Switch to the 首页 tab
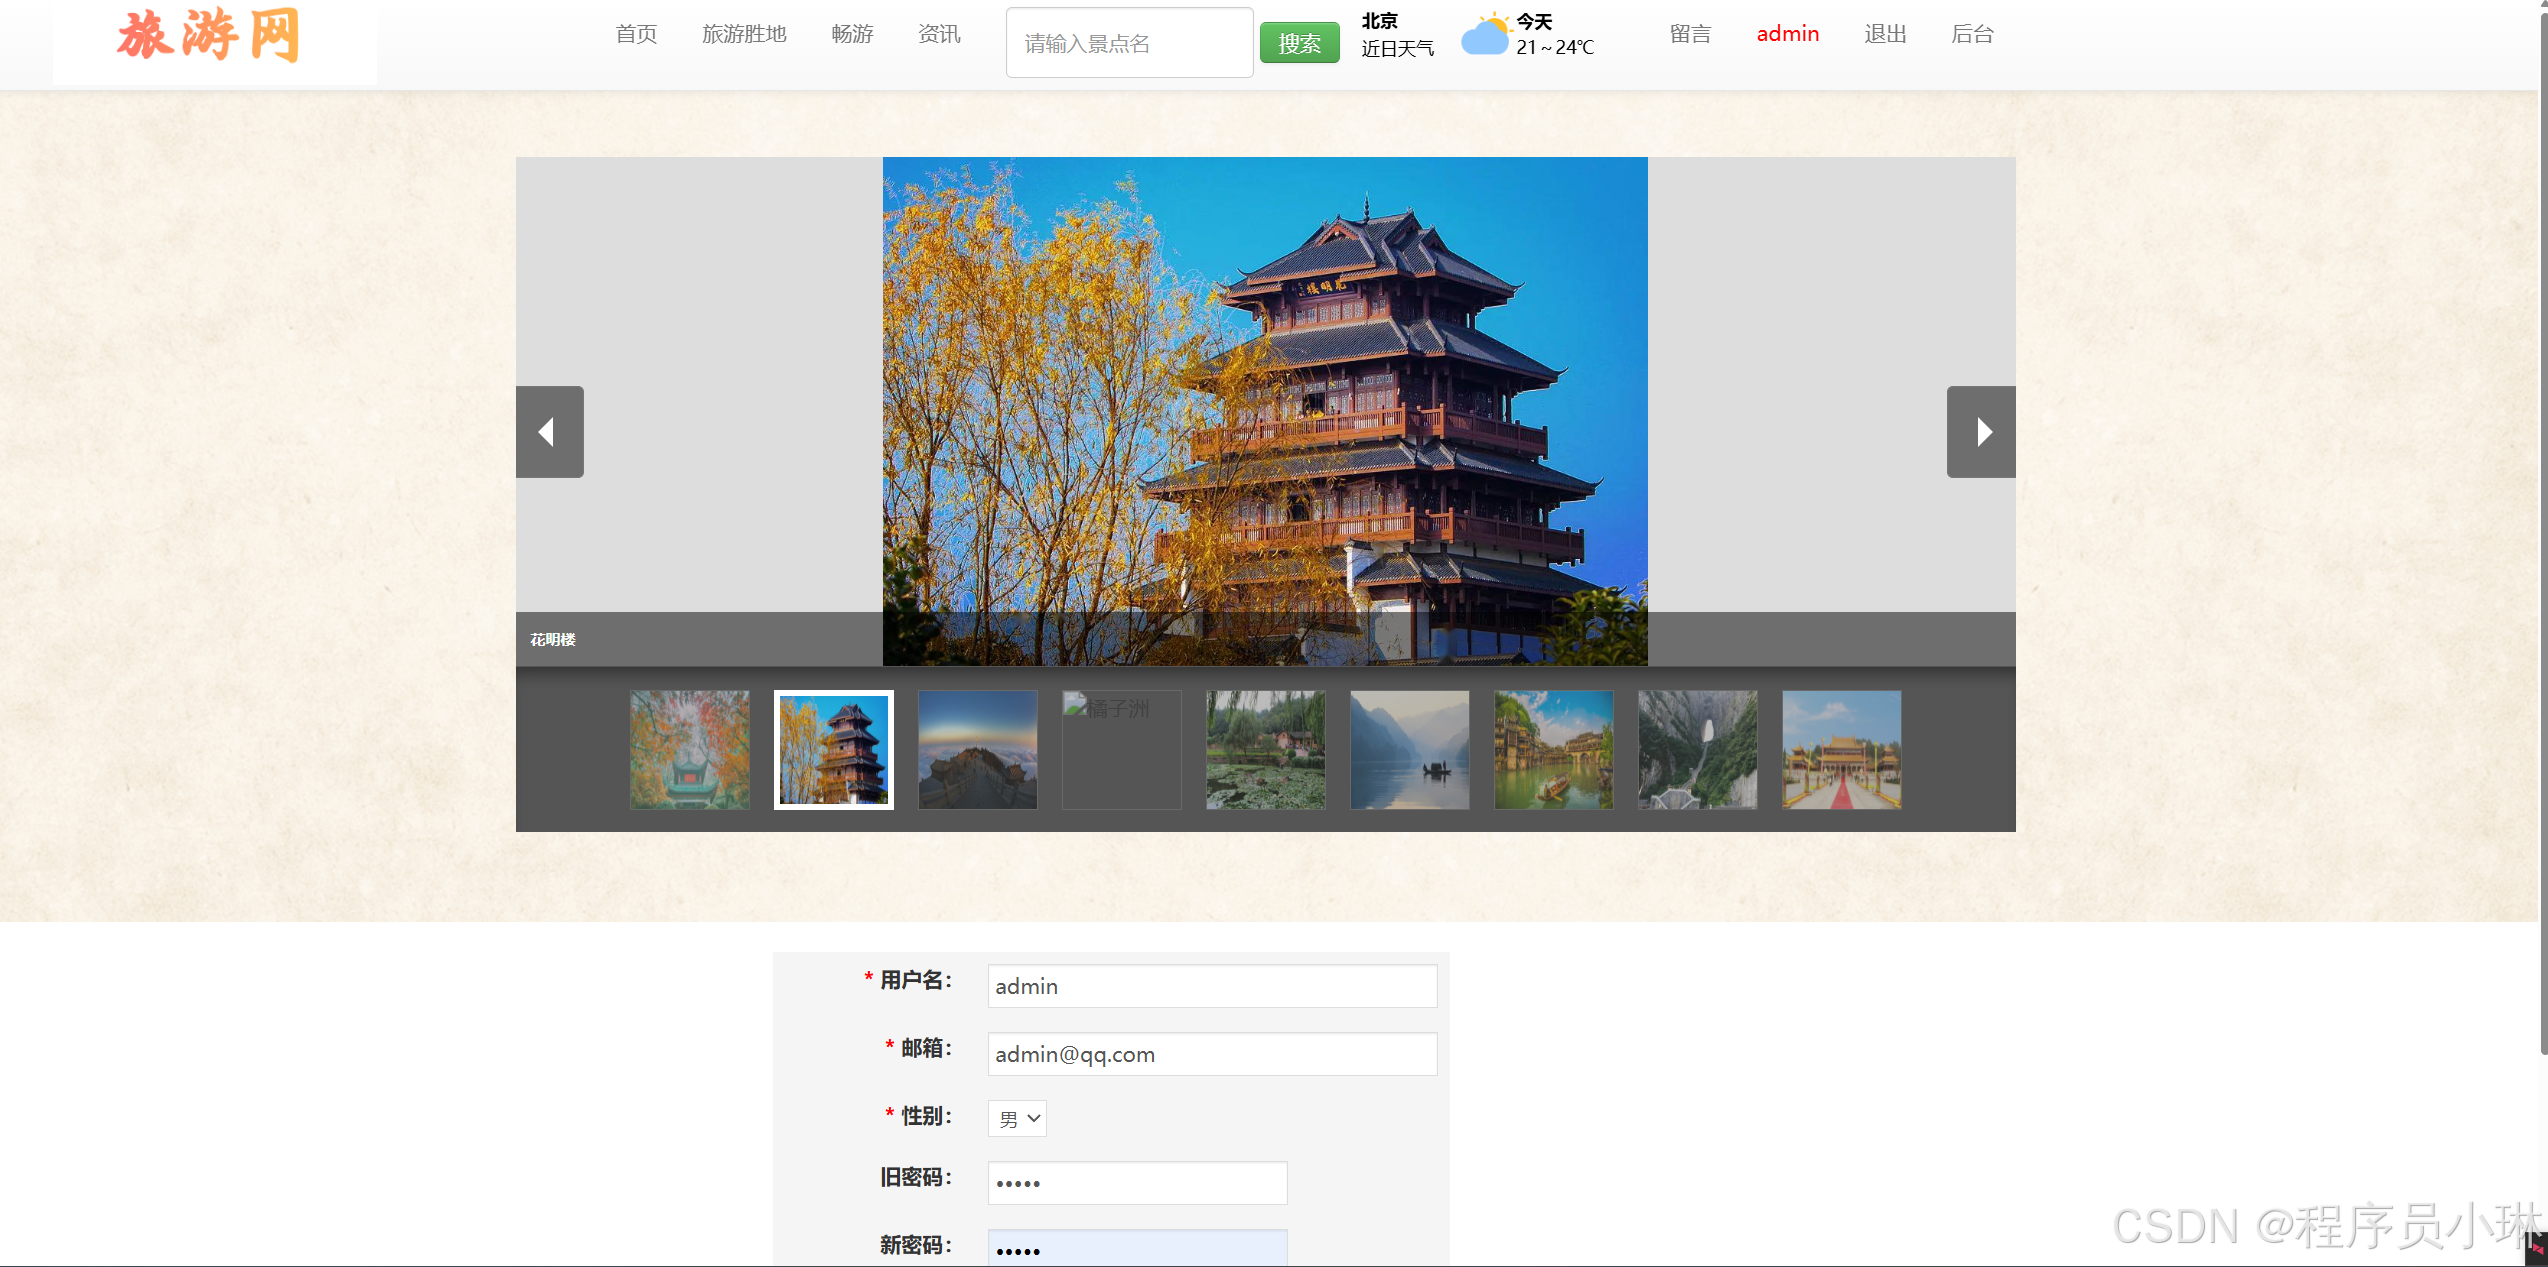Screen dimensions: 2548x1267 (636, 33)
